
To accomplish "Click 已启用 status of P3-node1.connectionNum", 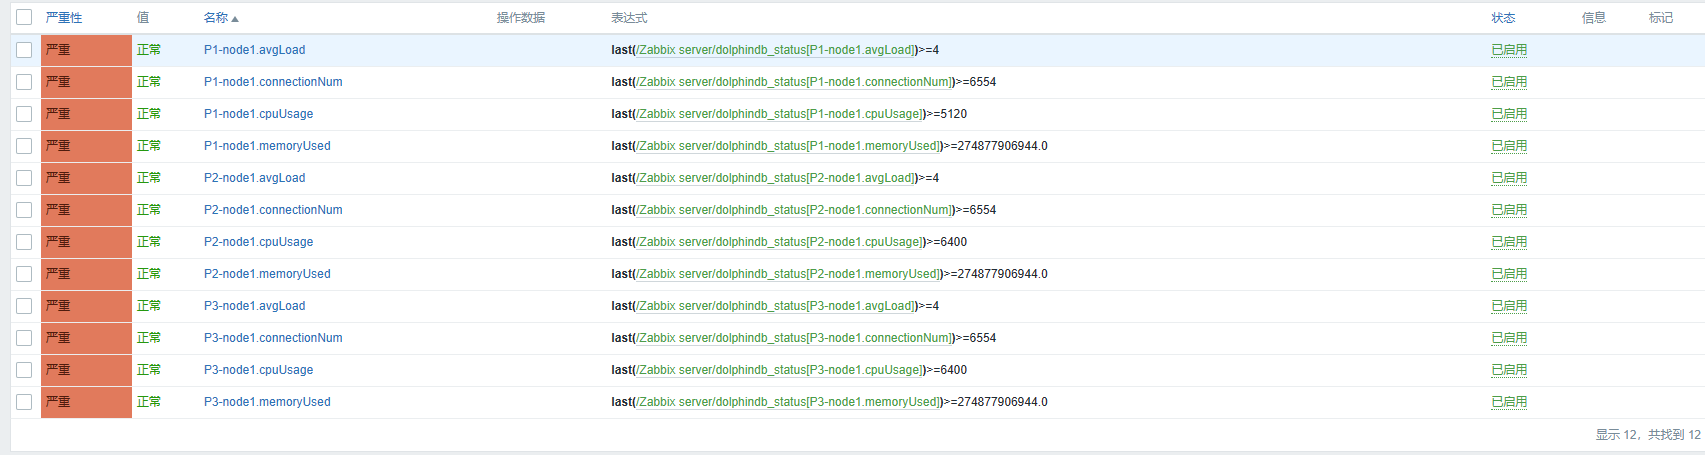I will 1509,338.
